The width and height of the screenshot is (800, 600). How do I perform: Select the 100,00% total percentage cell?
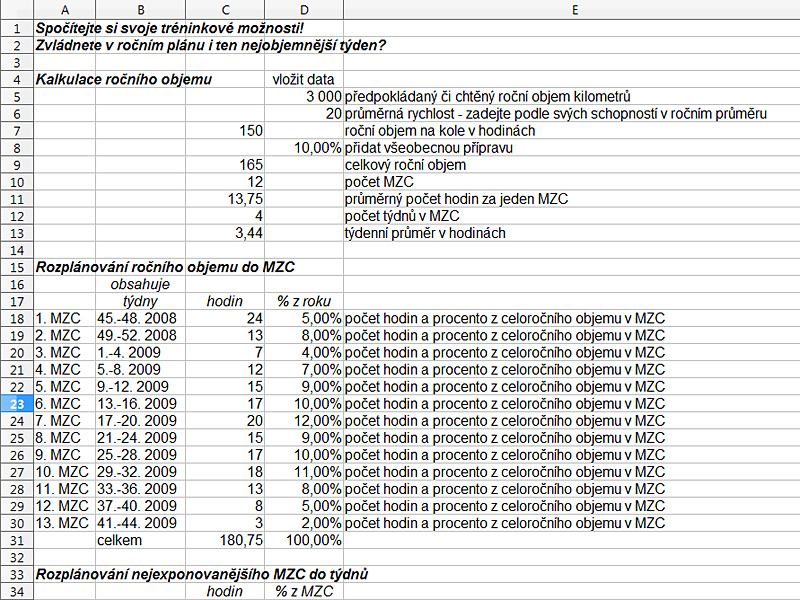304,539
